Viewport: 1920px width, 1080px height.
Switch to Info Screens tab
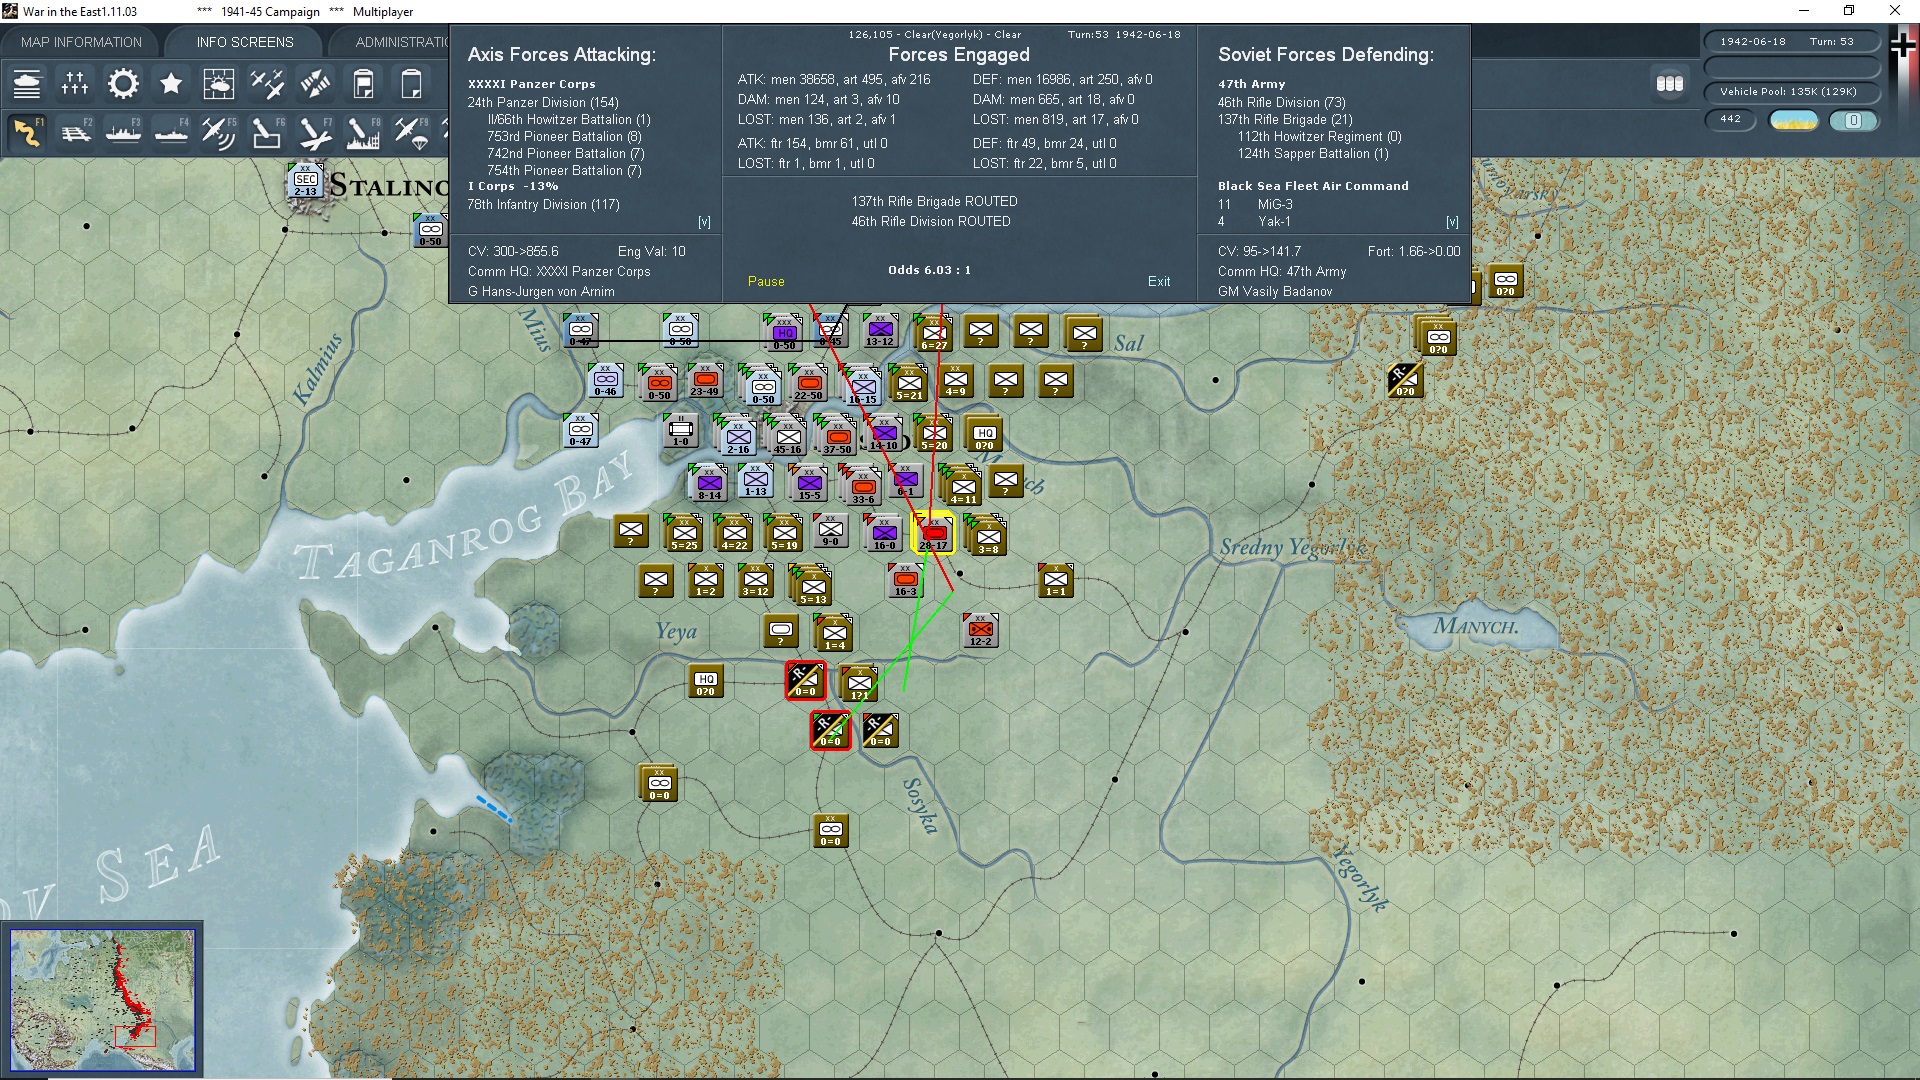click(245, 42)
